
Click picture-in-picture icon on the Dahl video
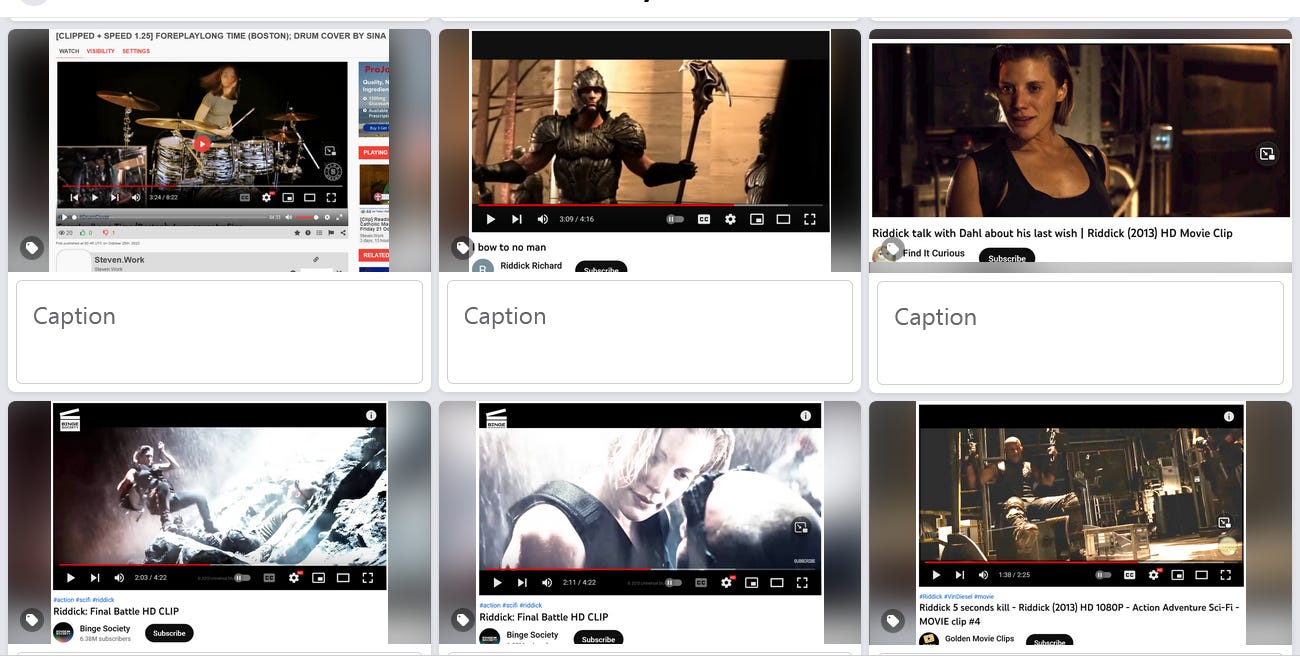click(x=1267, y=153)
